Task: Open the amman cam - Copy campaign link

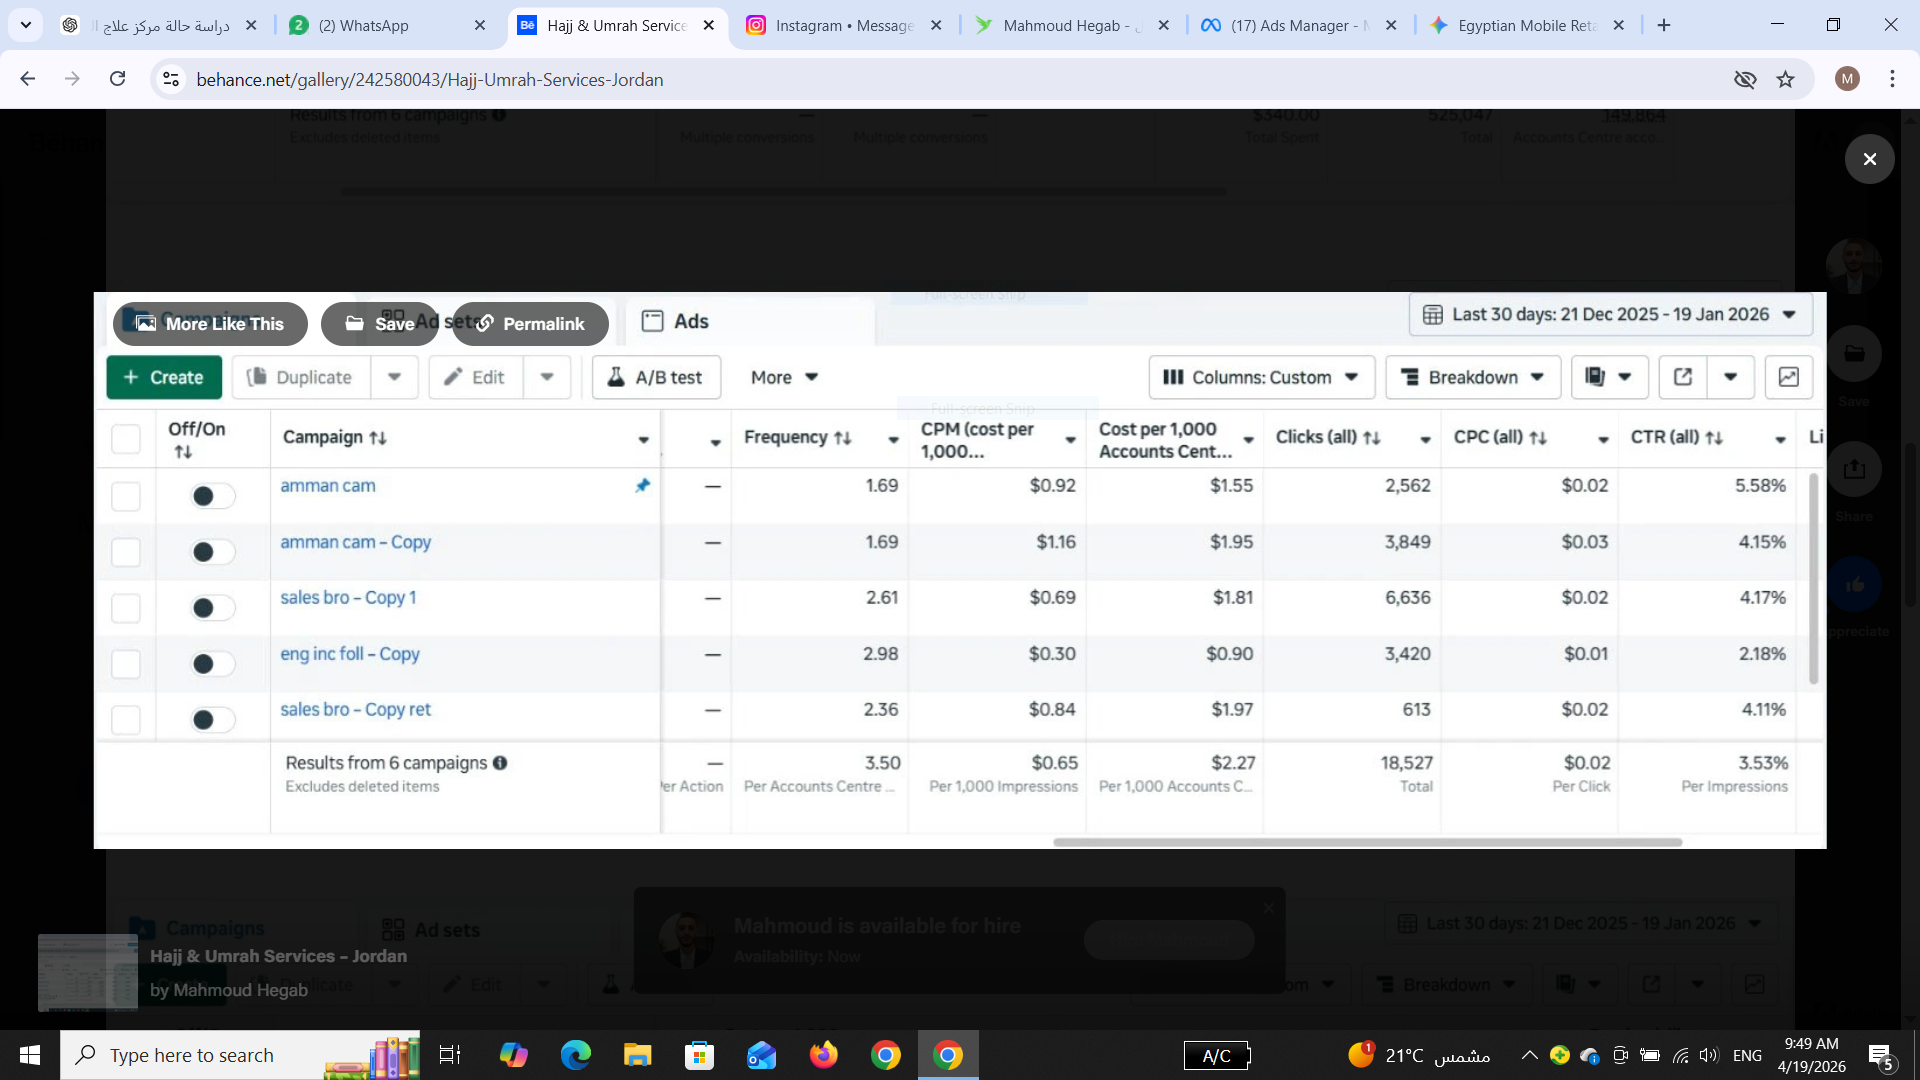Action: 355,542
